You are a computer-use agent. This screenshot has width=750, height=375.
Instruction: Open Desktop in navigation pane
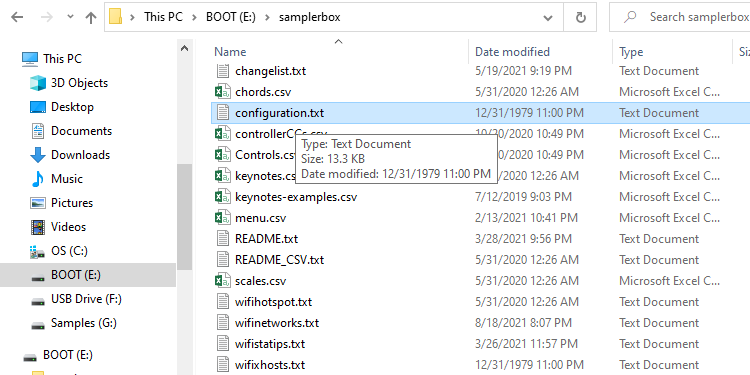click(x=72, y=107)
